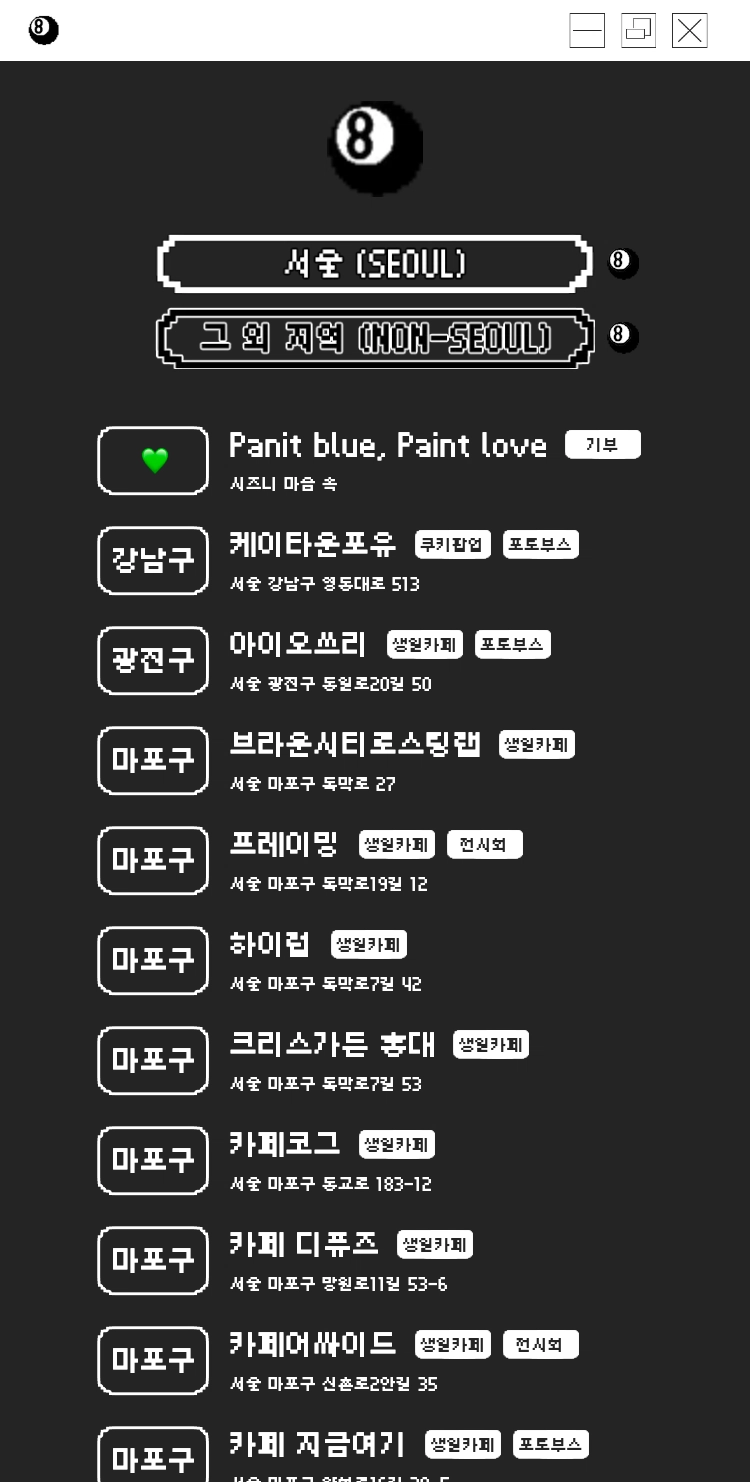Click the large 8-ball logo

click(375, 147)
